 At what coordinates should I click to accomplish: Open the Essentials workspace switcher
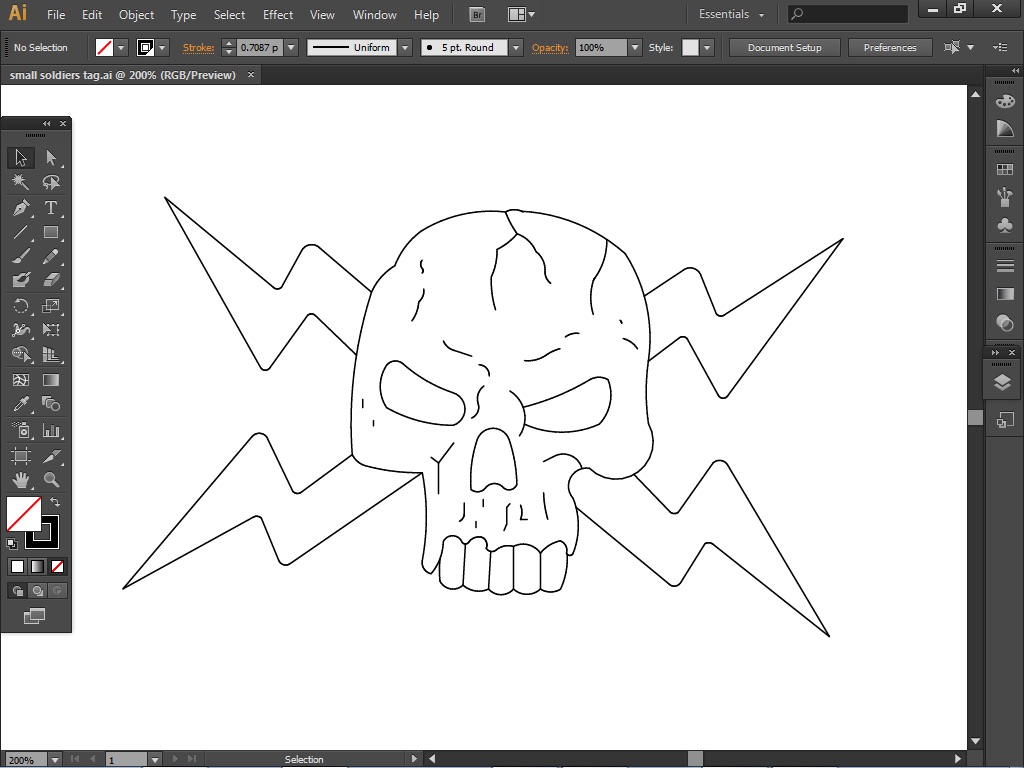[731, 14]
